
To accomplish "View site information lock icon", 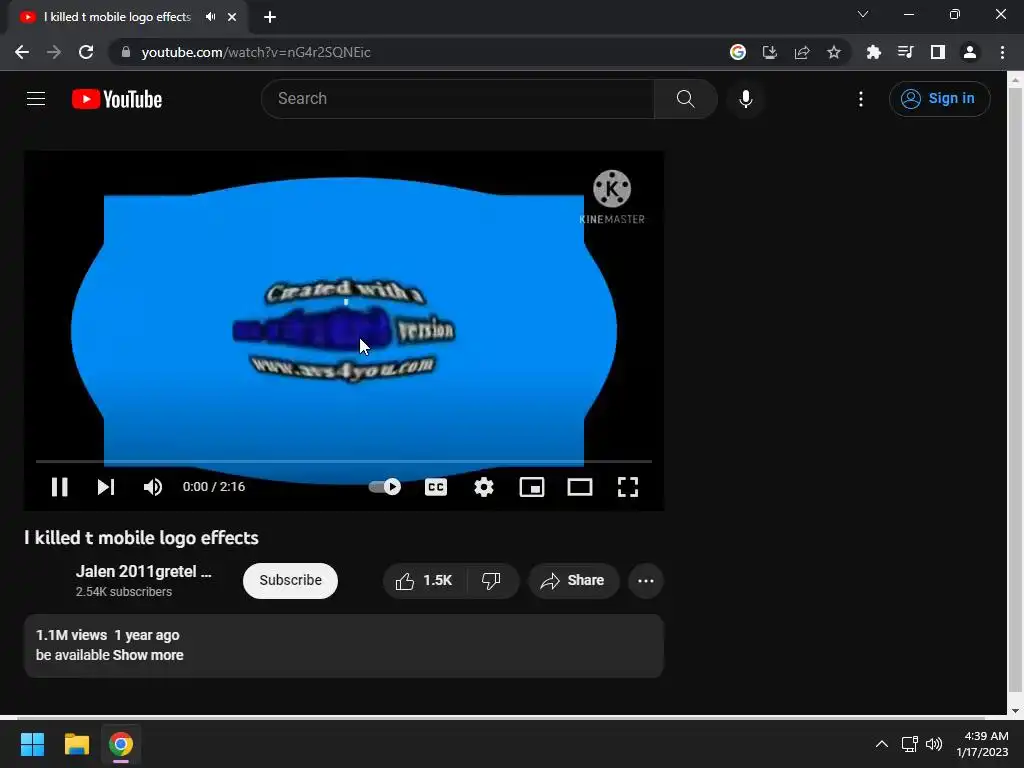I will pyautogui.click(x=126, y=52).
